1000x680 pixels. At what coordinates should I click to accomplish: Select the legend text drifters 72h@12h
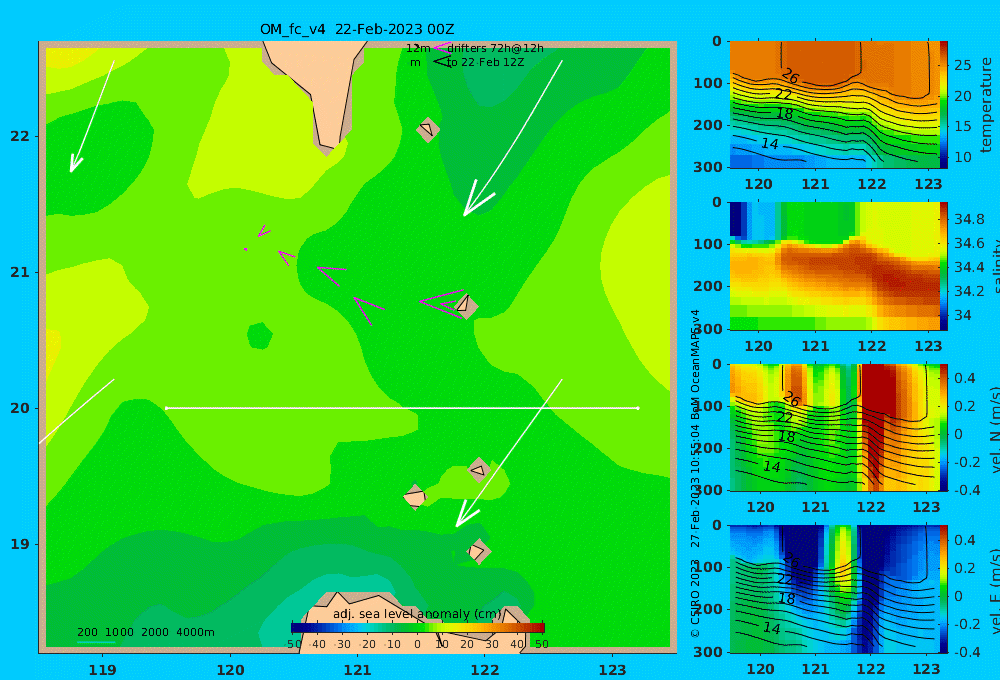tap(496, 48)
